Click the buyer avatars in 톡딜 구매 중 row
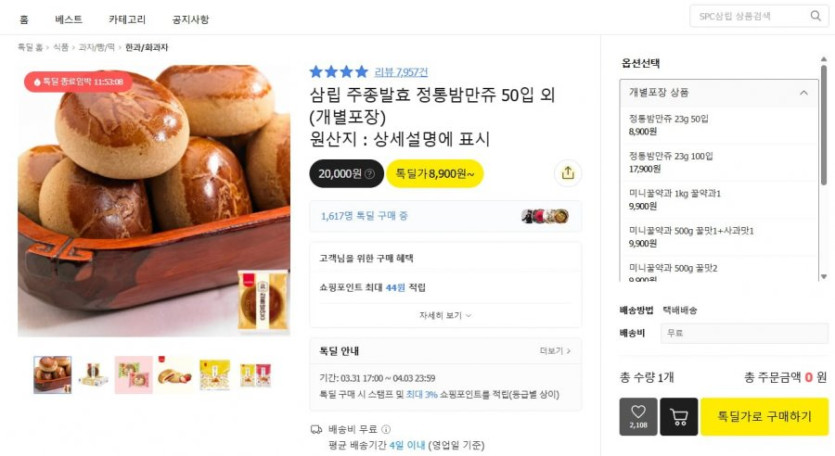Screen dimensions: 835x456 pyautogui.click(x=545, y=216)
